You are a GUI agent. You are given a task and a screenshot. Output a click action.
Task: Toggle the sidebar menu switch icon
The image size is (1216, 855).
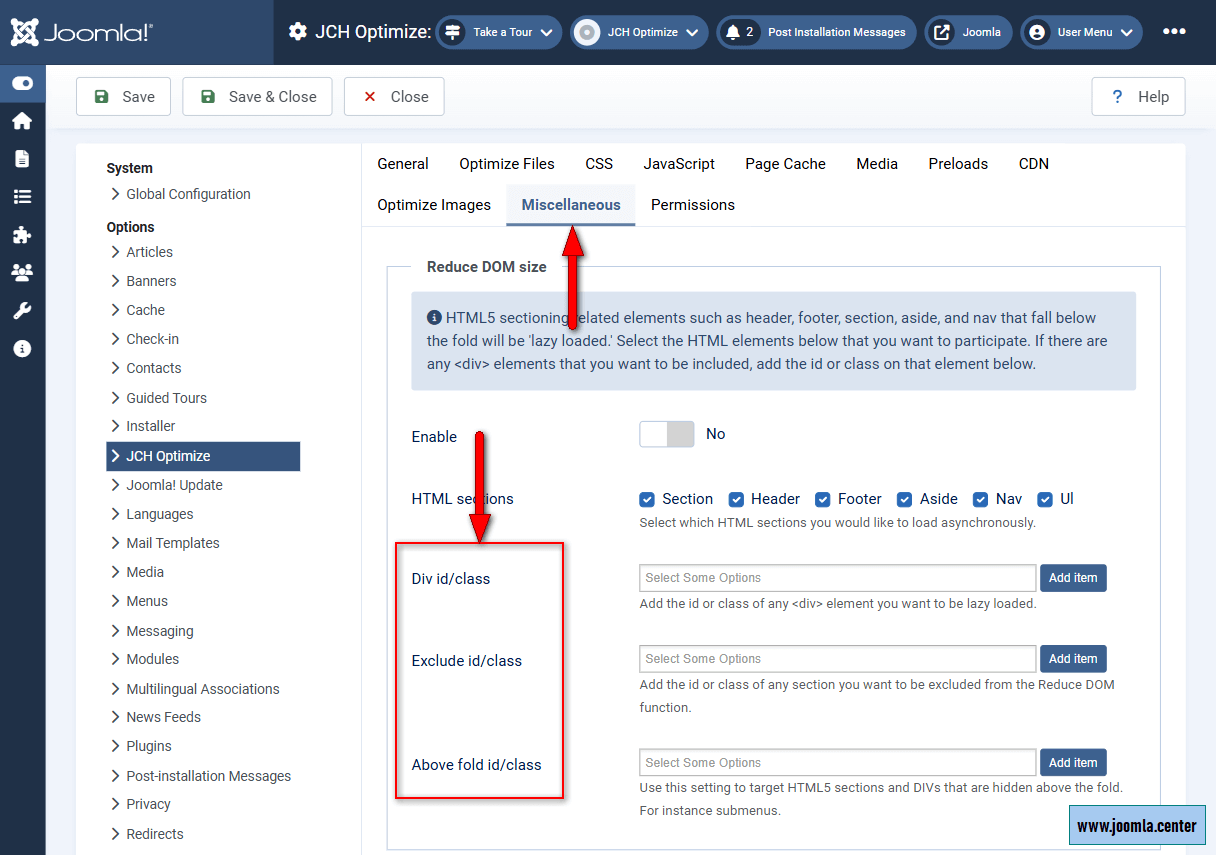[x=22, y=84]
